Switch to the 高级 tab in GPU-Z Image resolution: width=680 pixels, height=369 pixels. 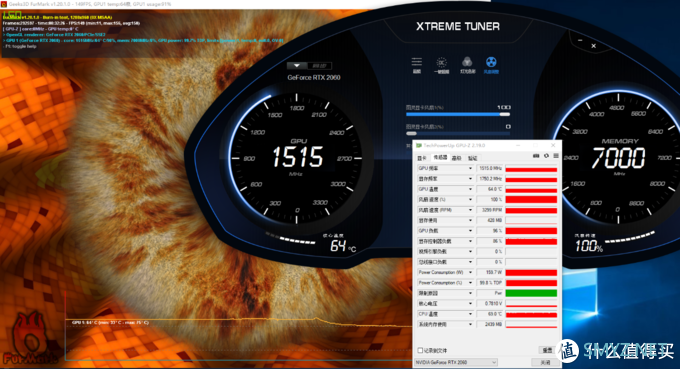pyautogui.click(x=457, y=158)
